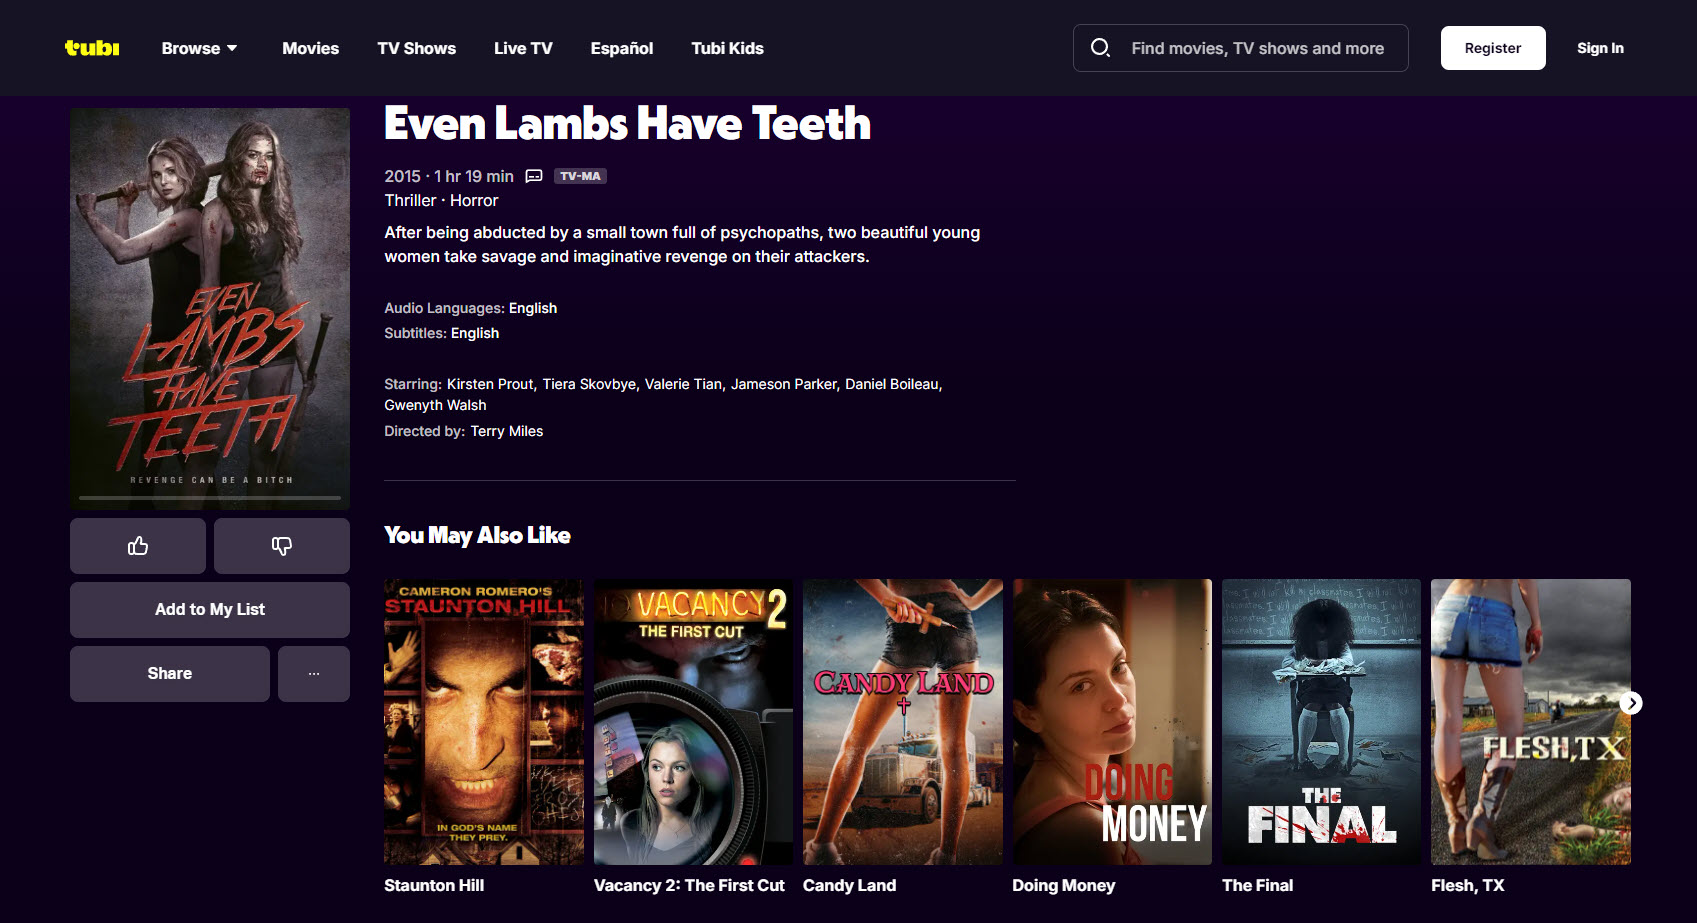Screen dimensions: 1697x923
Task: Click the You May Also Like heading
Action: [477, 535]
